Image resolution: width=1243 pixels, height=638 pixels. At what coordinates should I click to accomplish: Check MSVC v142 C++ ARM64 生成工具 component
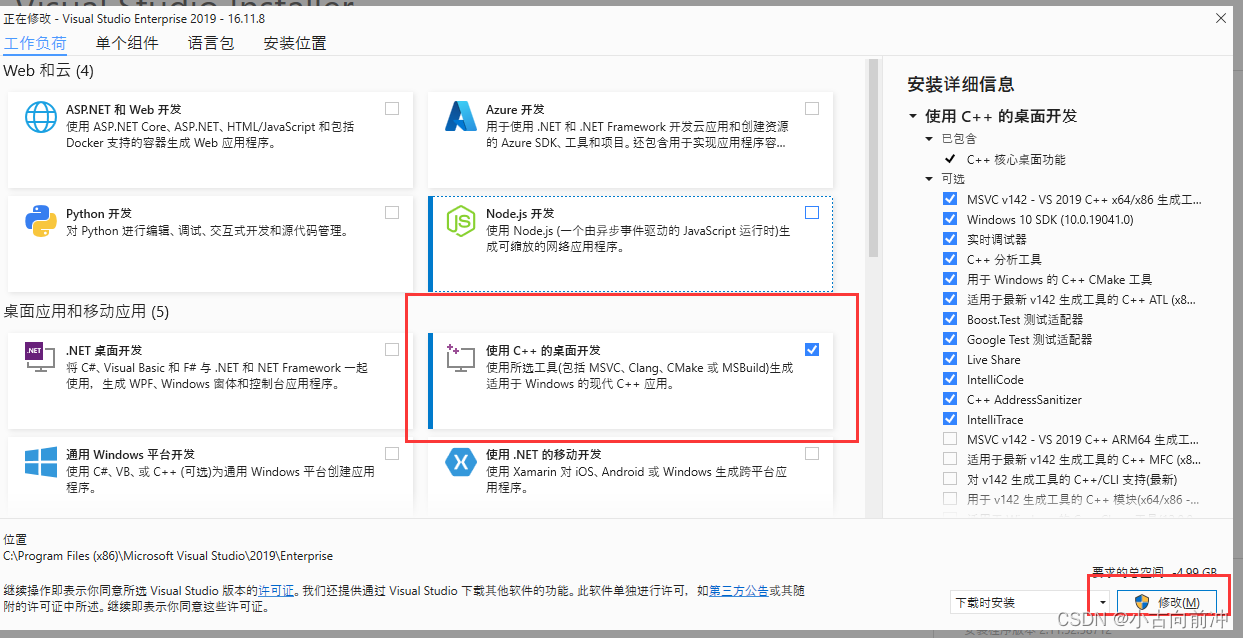tap(949, 439)
